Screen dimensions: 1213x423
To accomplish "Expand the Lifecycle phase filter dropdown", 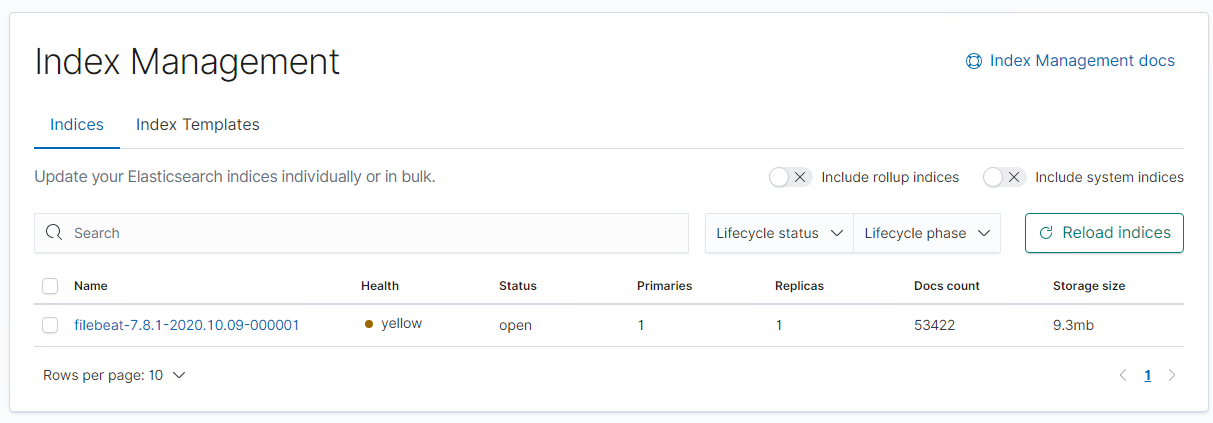I will click(927, 233).
